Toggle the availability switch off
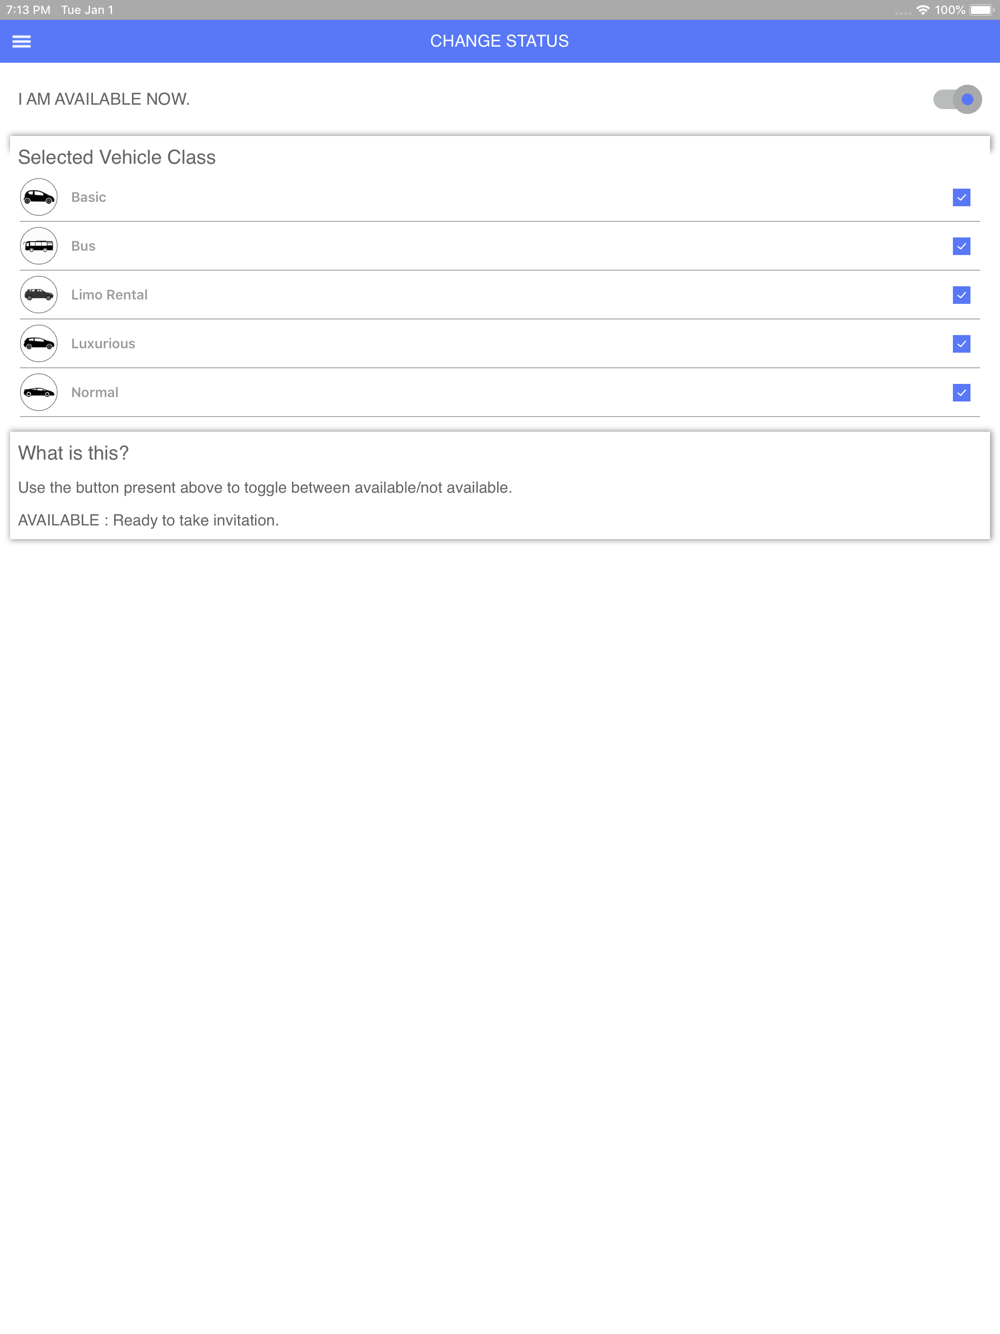 (x=957, y=99)
